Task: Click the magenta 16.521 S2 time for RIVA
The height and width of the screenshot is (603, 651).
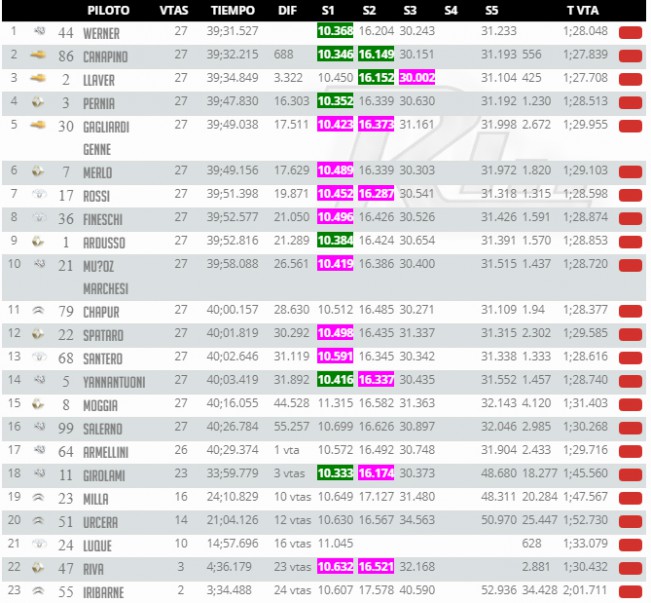Action: [x=376, y=567]
